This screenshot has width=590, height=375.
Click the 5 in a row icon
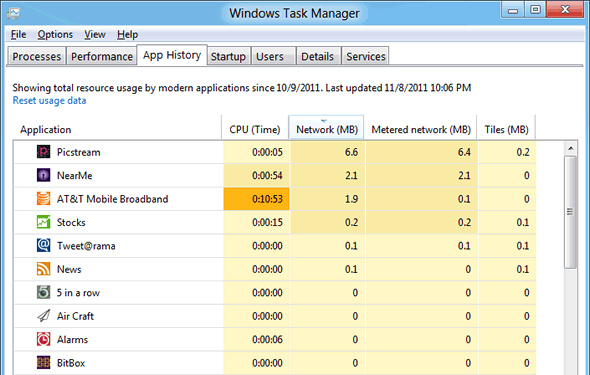pos(43,292)
